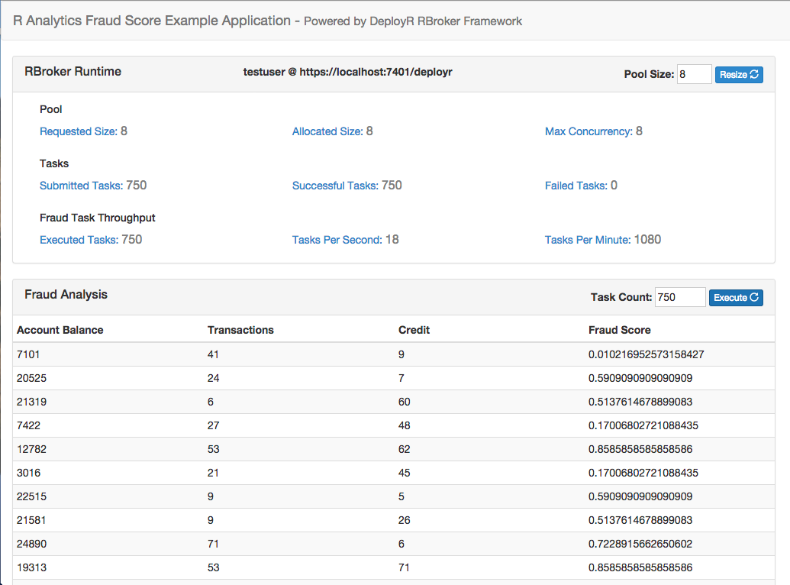
Task: Click the Allocated Size link
Action: (x=327, y=131)
